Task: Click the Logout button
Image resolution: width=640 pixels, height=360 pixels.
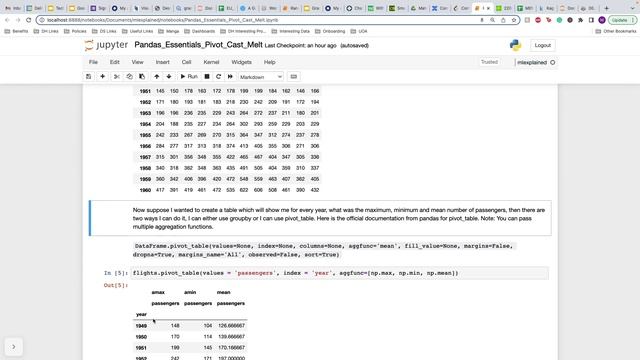Action: pyautogui.click(x=543, y=45)
